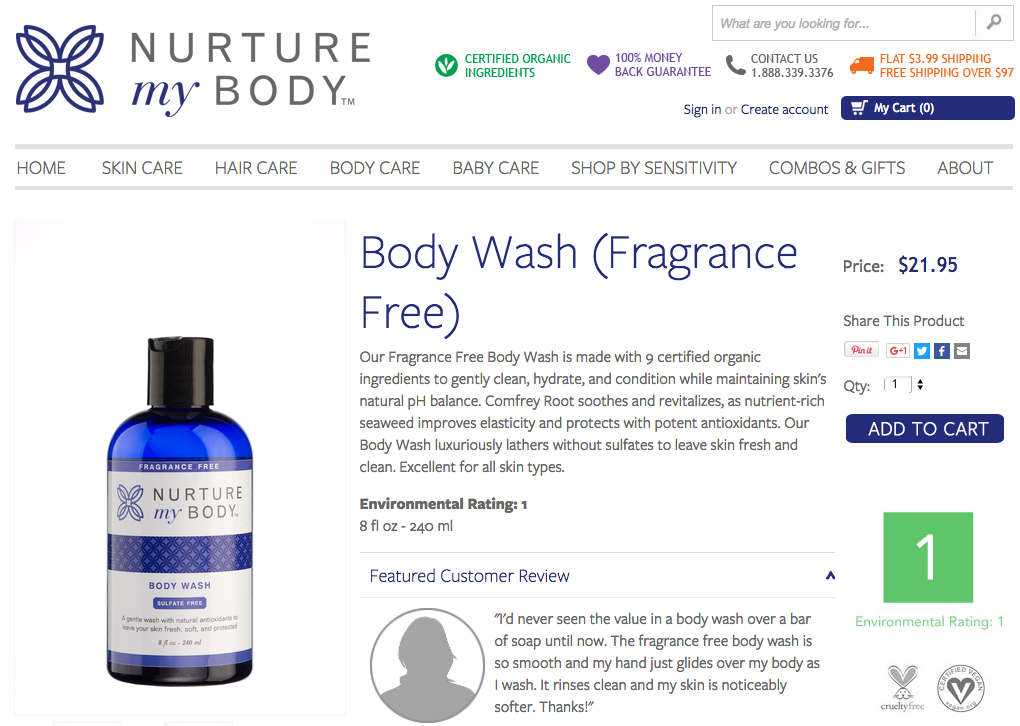Open the Shop By Sensitivity menu

pos(654,168)
